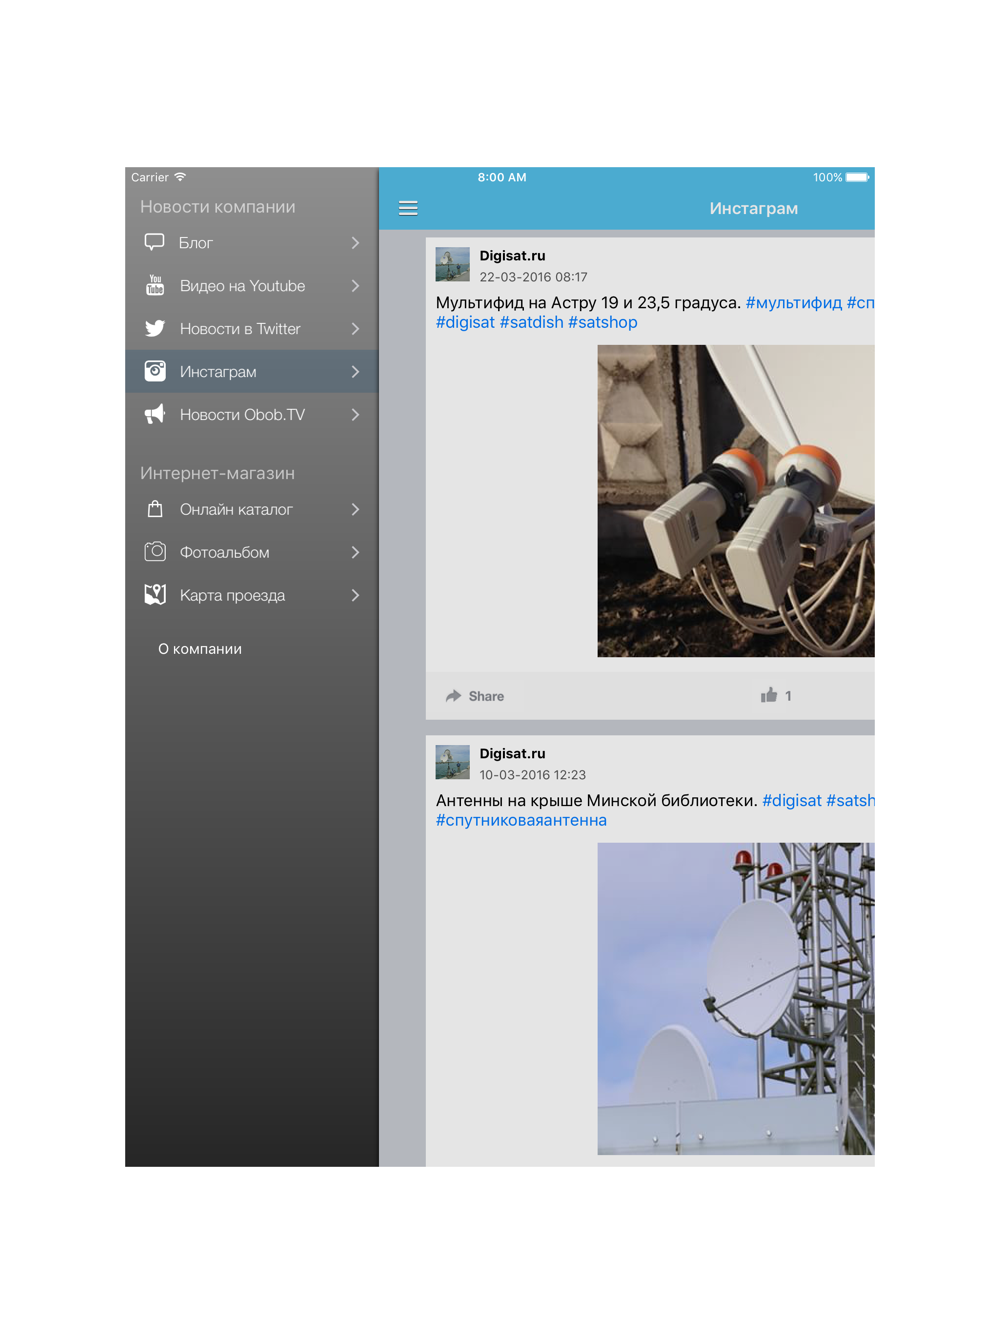Click the 10-03-2016 12:23 timestamp

tap(532, 775)
